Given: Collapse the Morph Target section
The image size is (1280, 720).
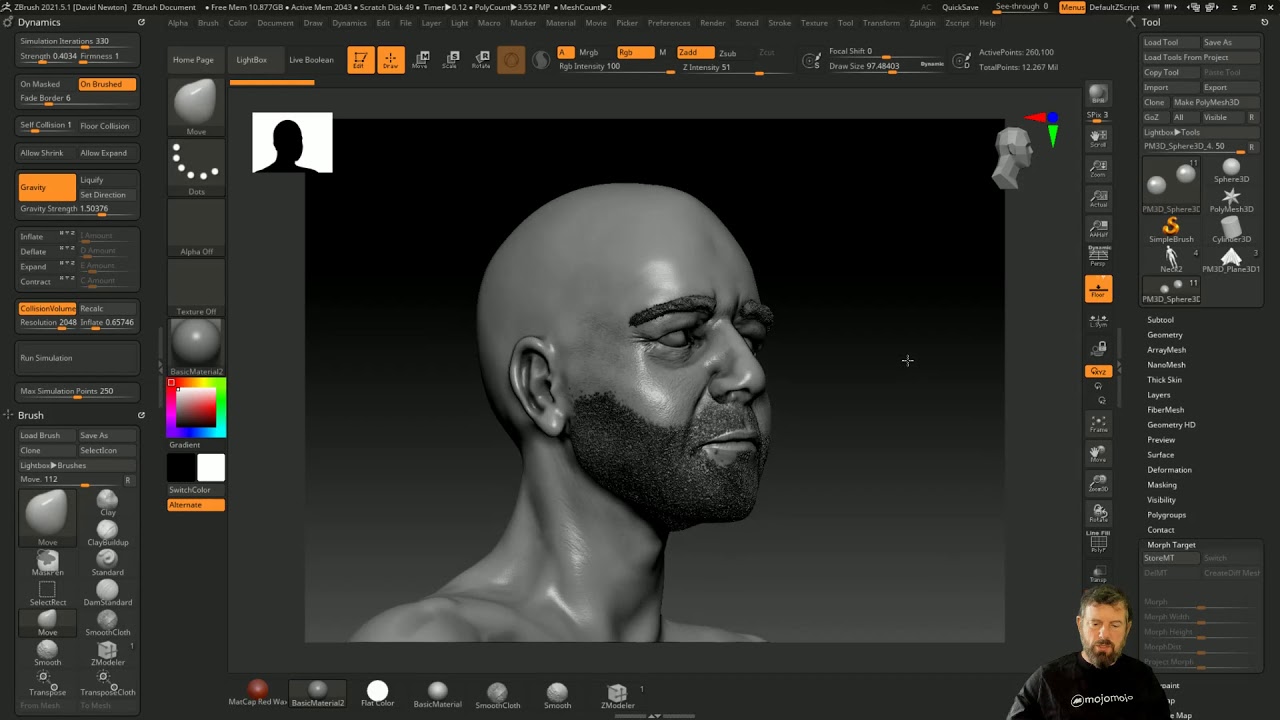Looking at the screenshot, I should click(1171, 545).
